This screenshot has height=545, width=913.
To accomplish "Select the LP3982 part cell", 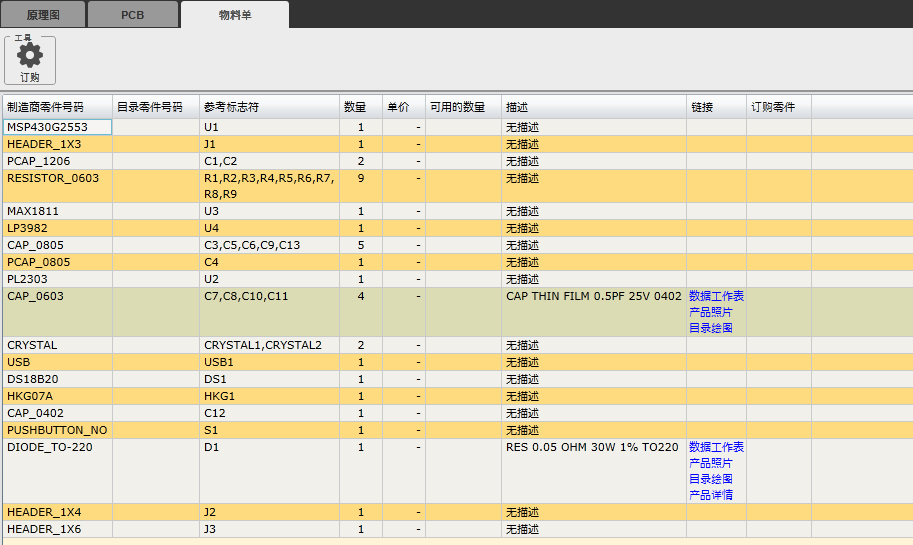I will pyautogui.click(x=58, y=228).
